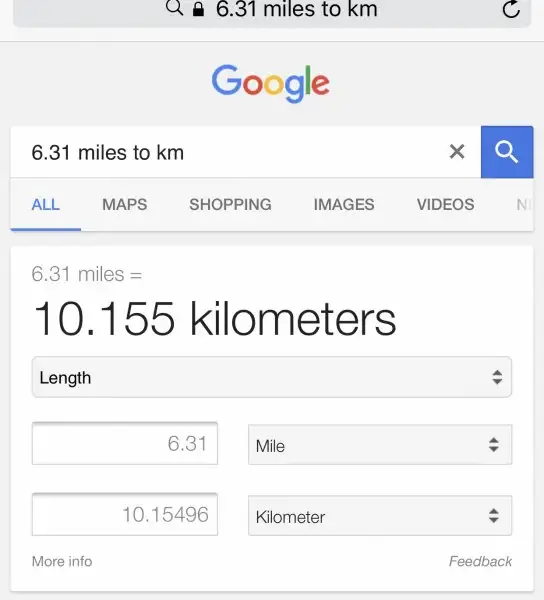Viewport: 544px width, 600px height.
Task: Clear the search query with X icon
Action: (x=457, y=152)
